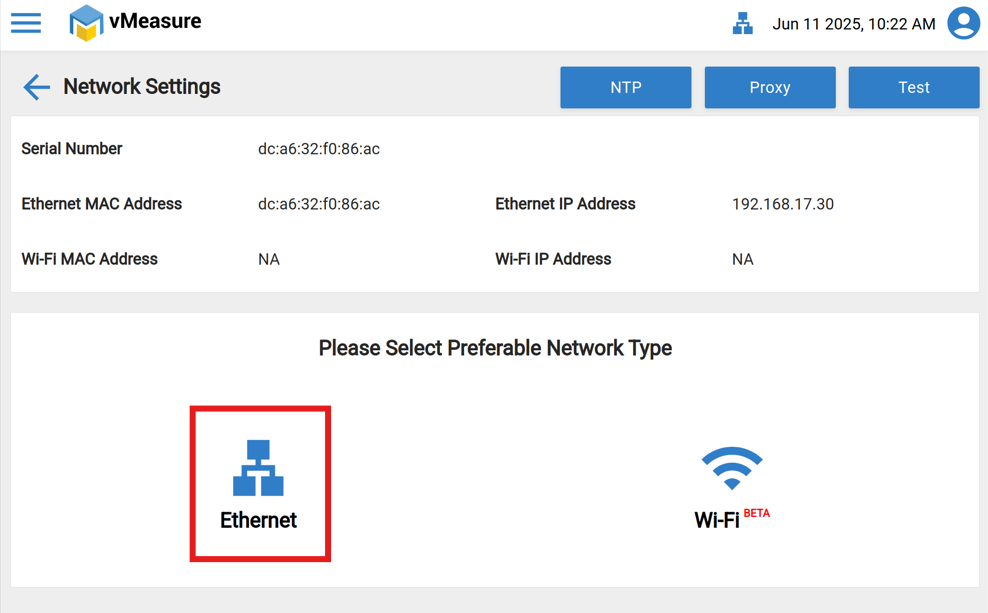Open the user profile account icon
Screen dimensions: 988x613
(963, 23)
